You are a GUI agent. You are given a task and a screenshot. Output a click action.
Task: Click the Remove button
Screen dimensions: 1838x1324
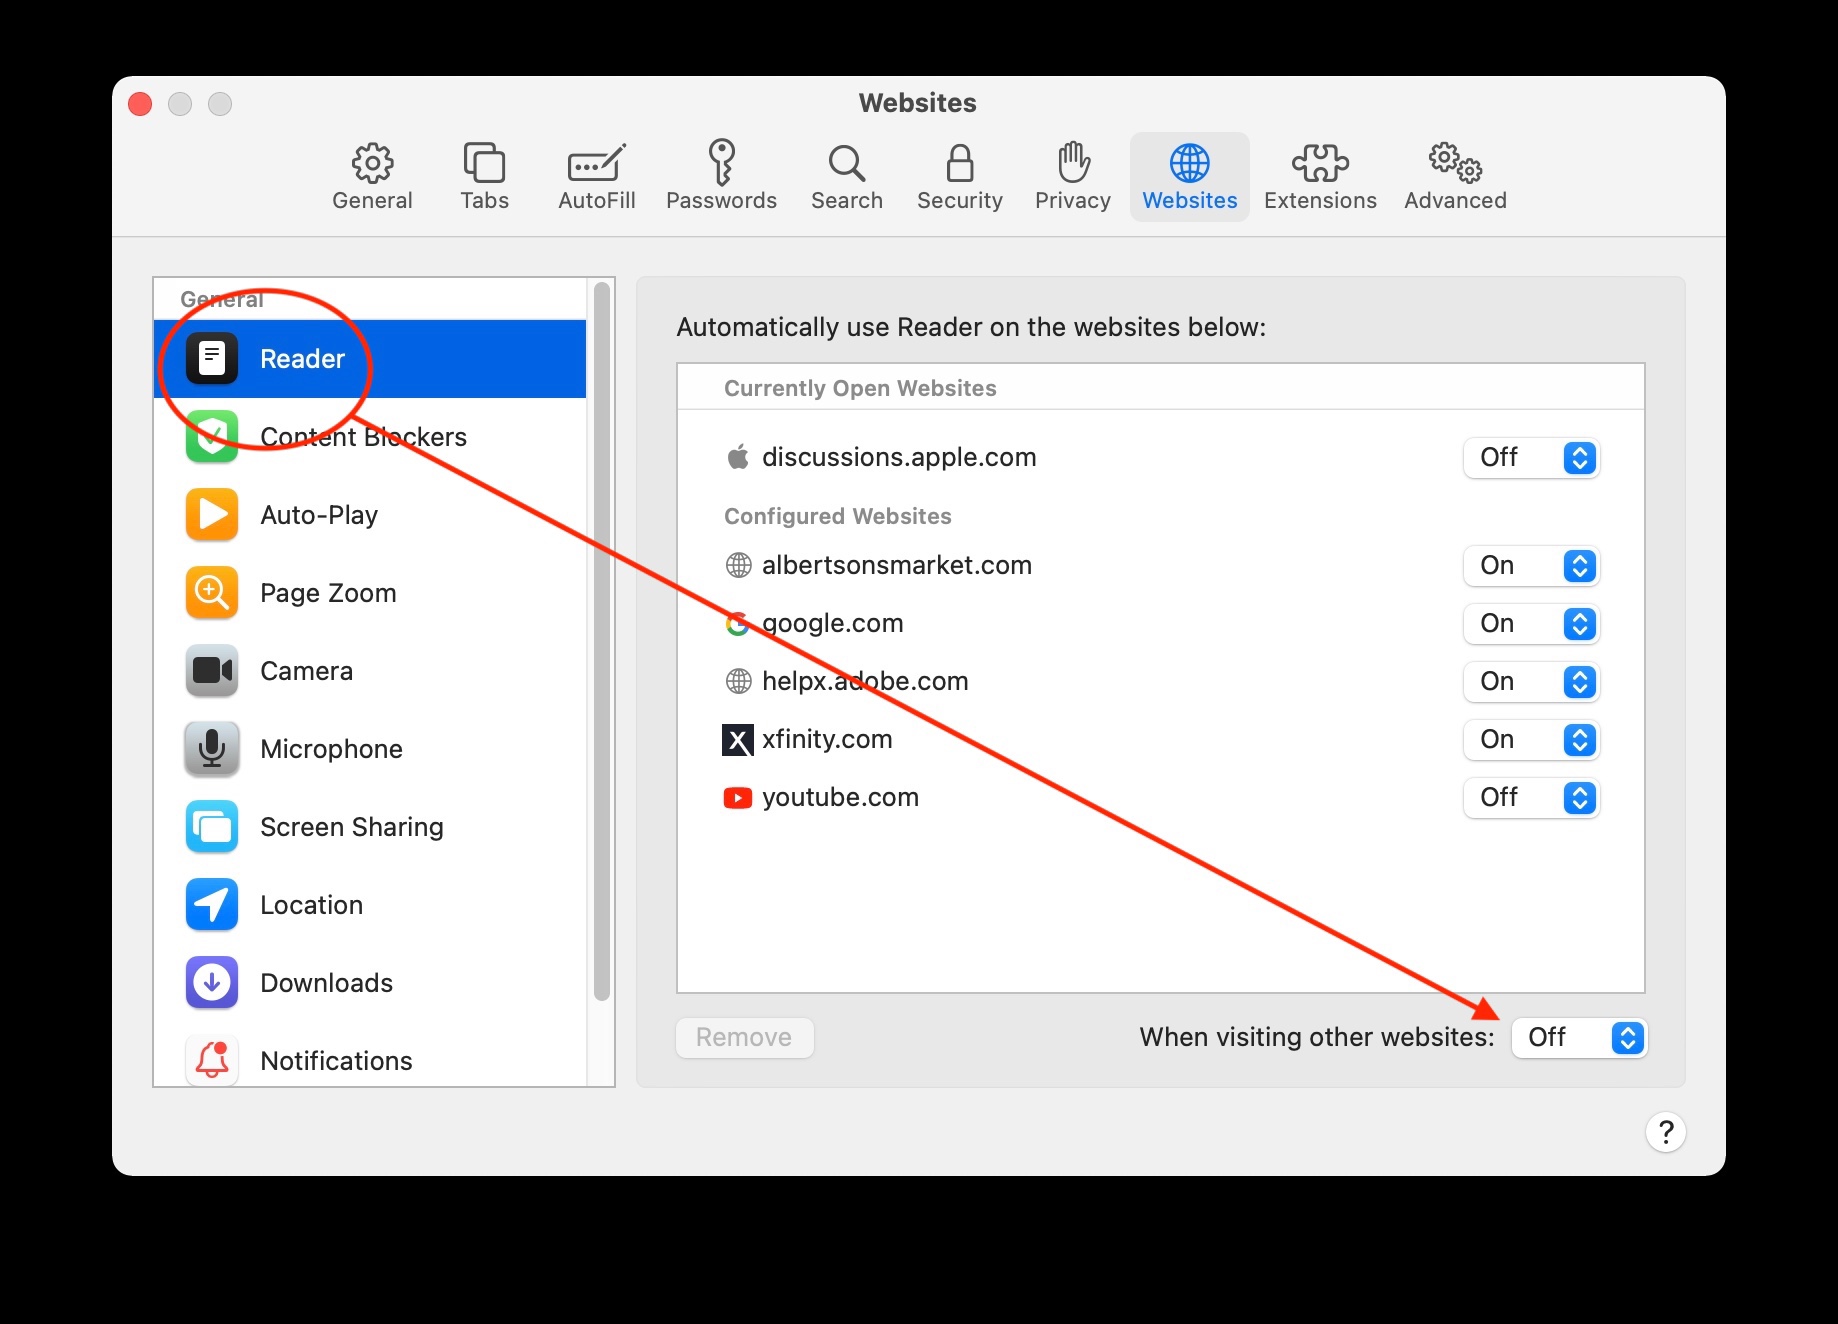[x=744, y=1038]
